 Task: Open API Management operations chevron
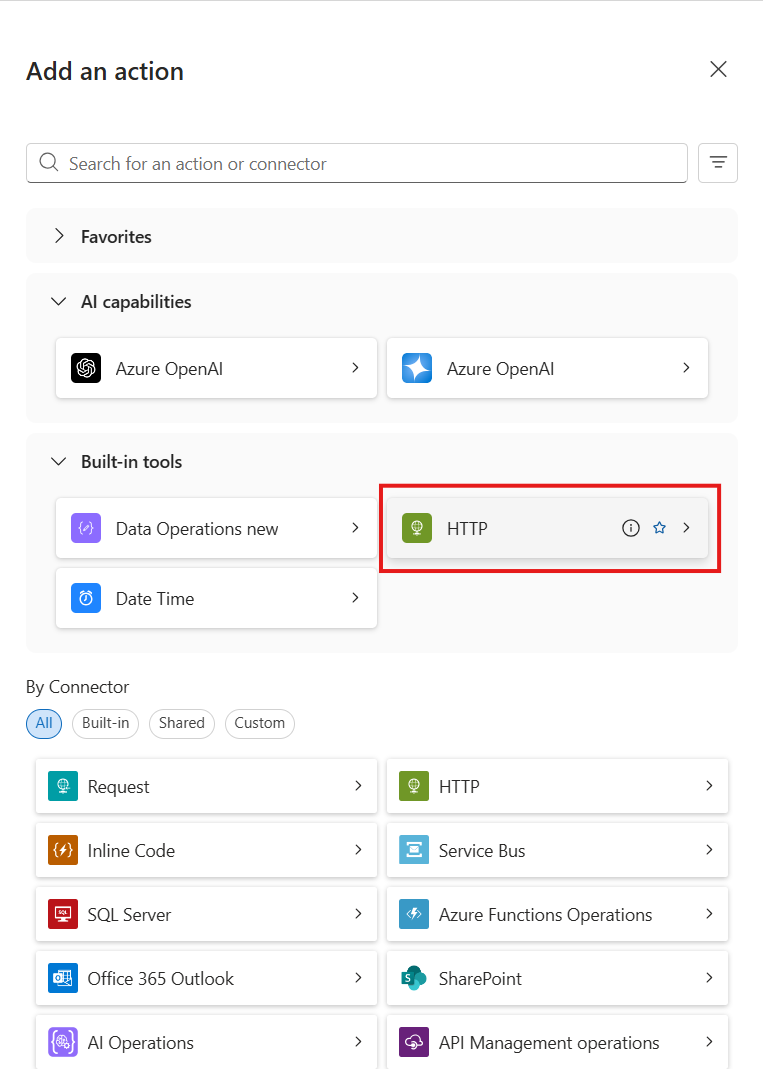pyautogui.click(x=709, y=1042)
